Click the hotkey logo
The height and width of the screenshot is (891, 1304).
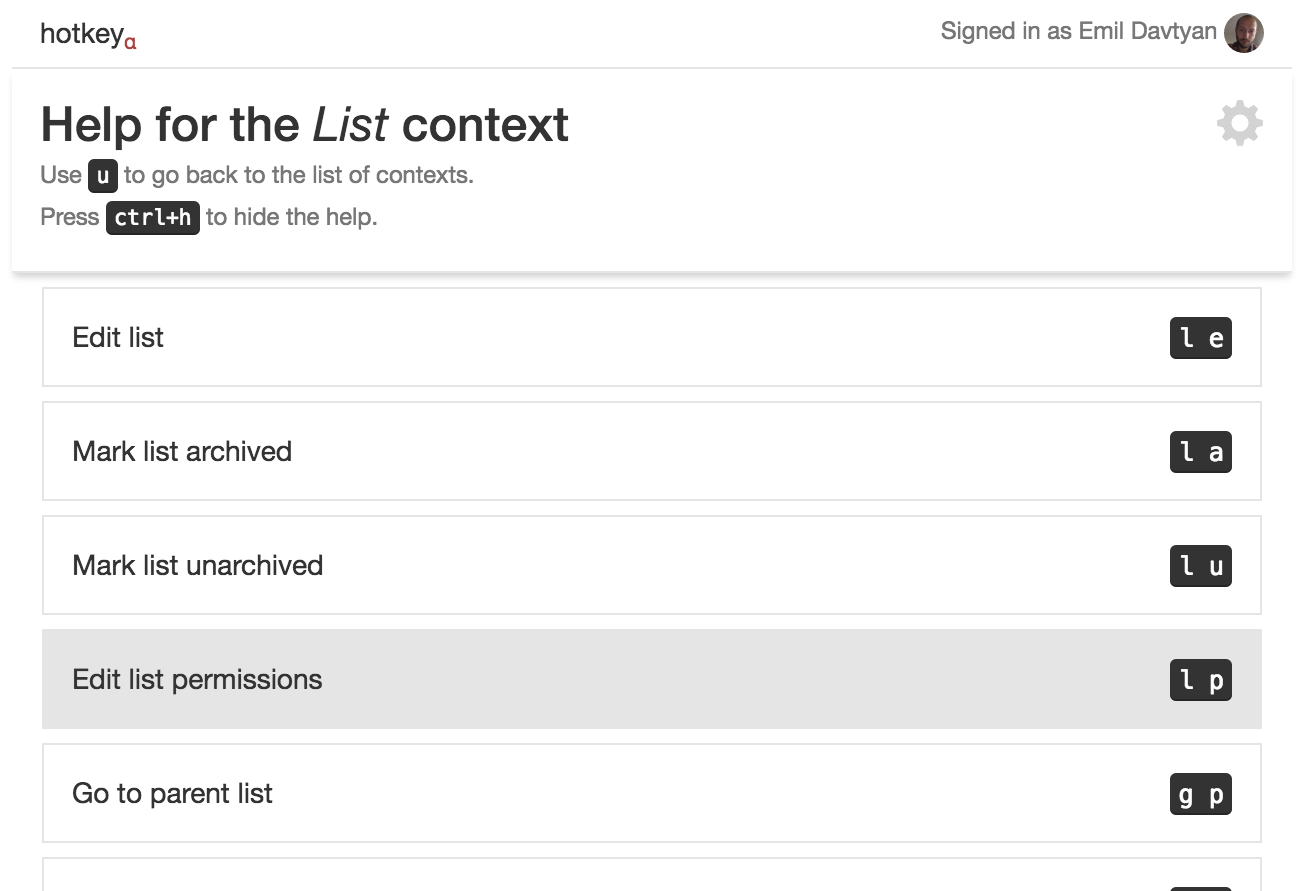[x=88, y=35]
